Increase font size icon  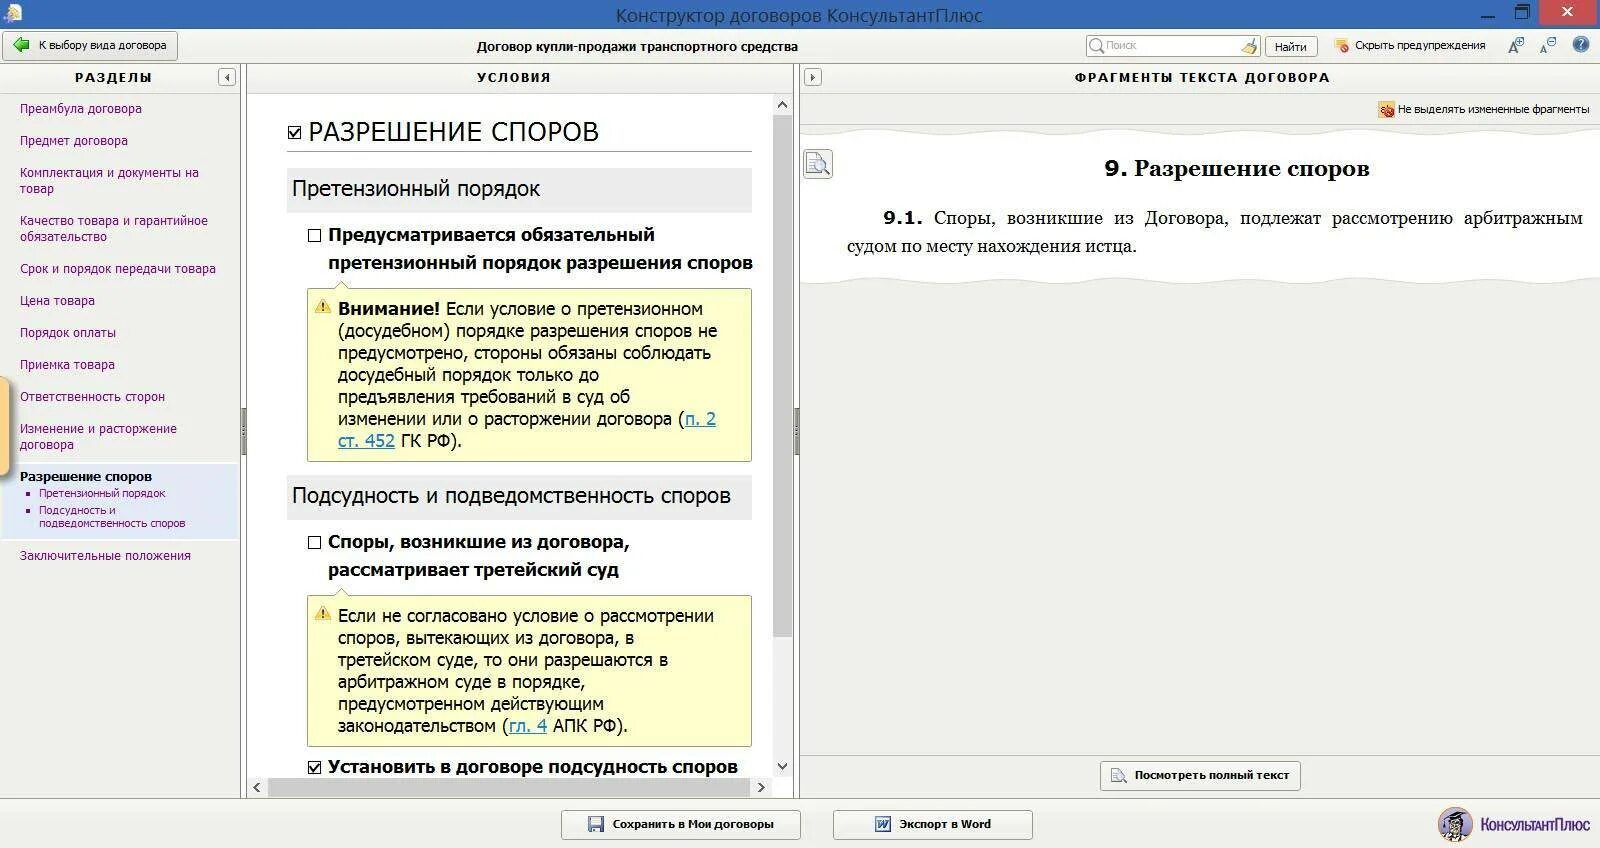[x=1516, y=45]
